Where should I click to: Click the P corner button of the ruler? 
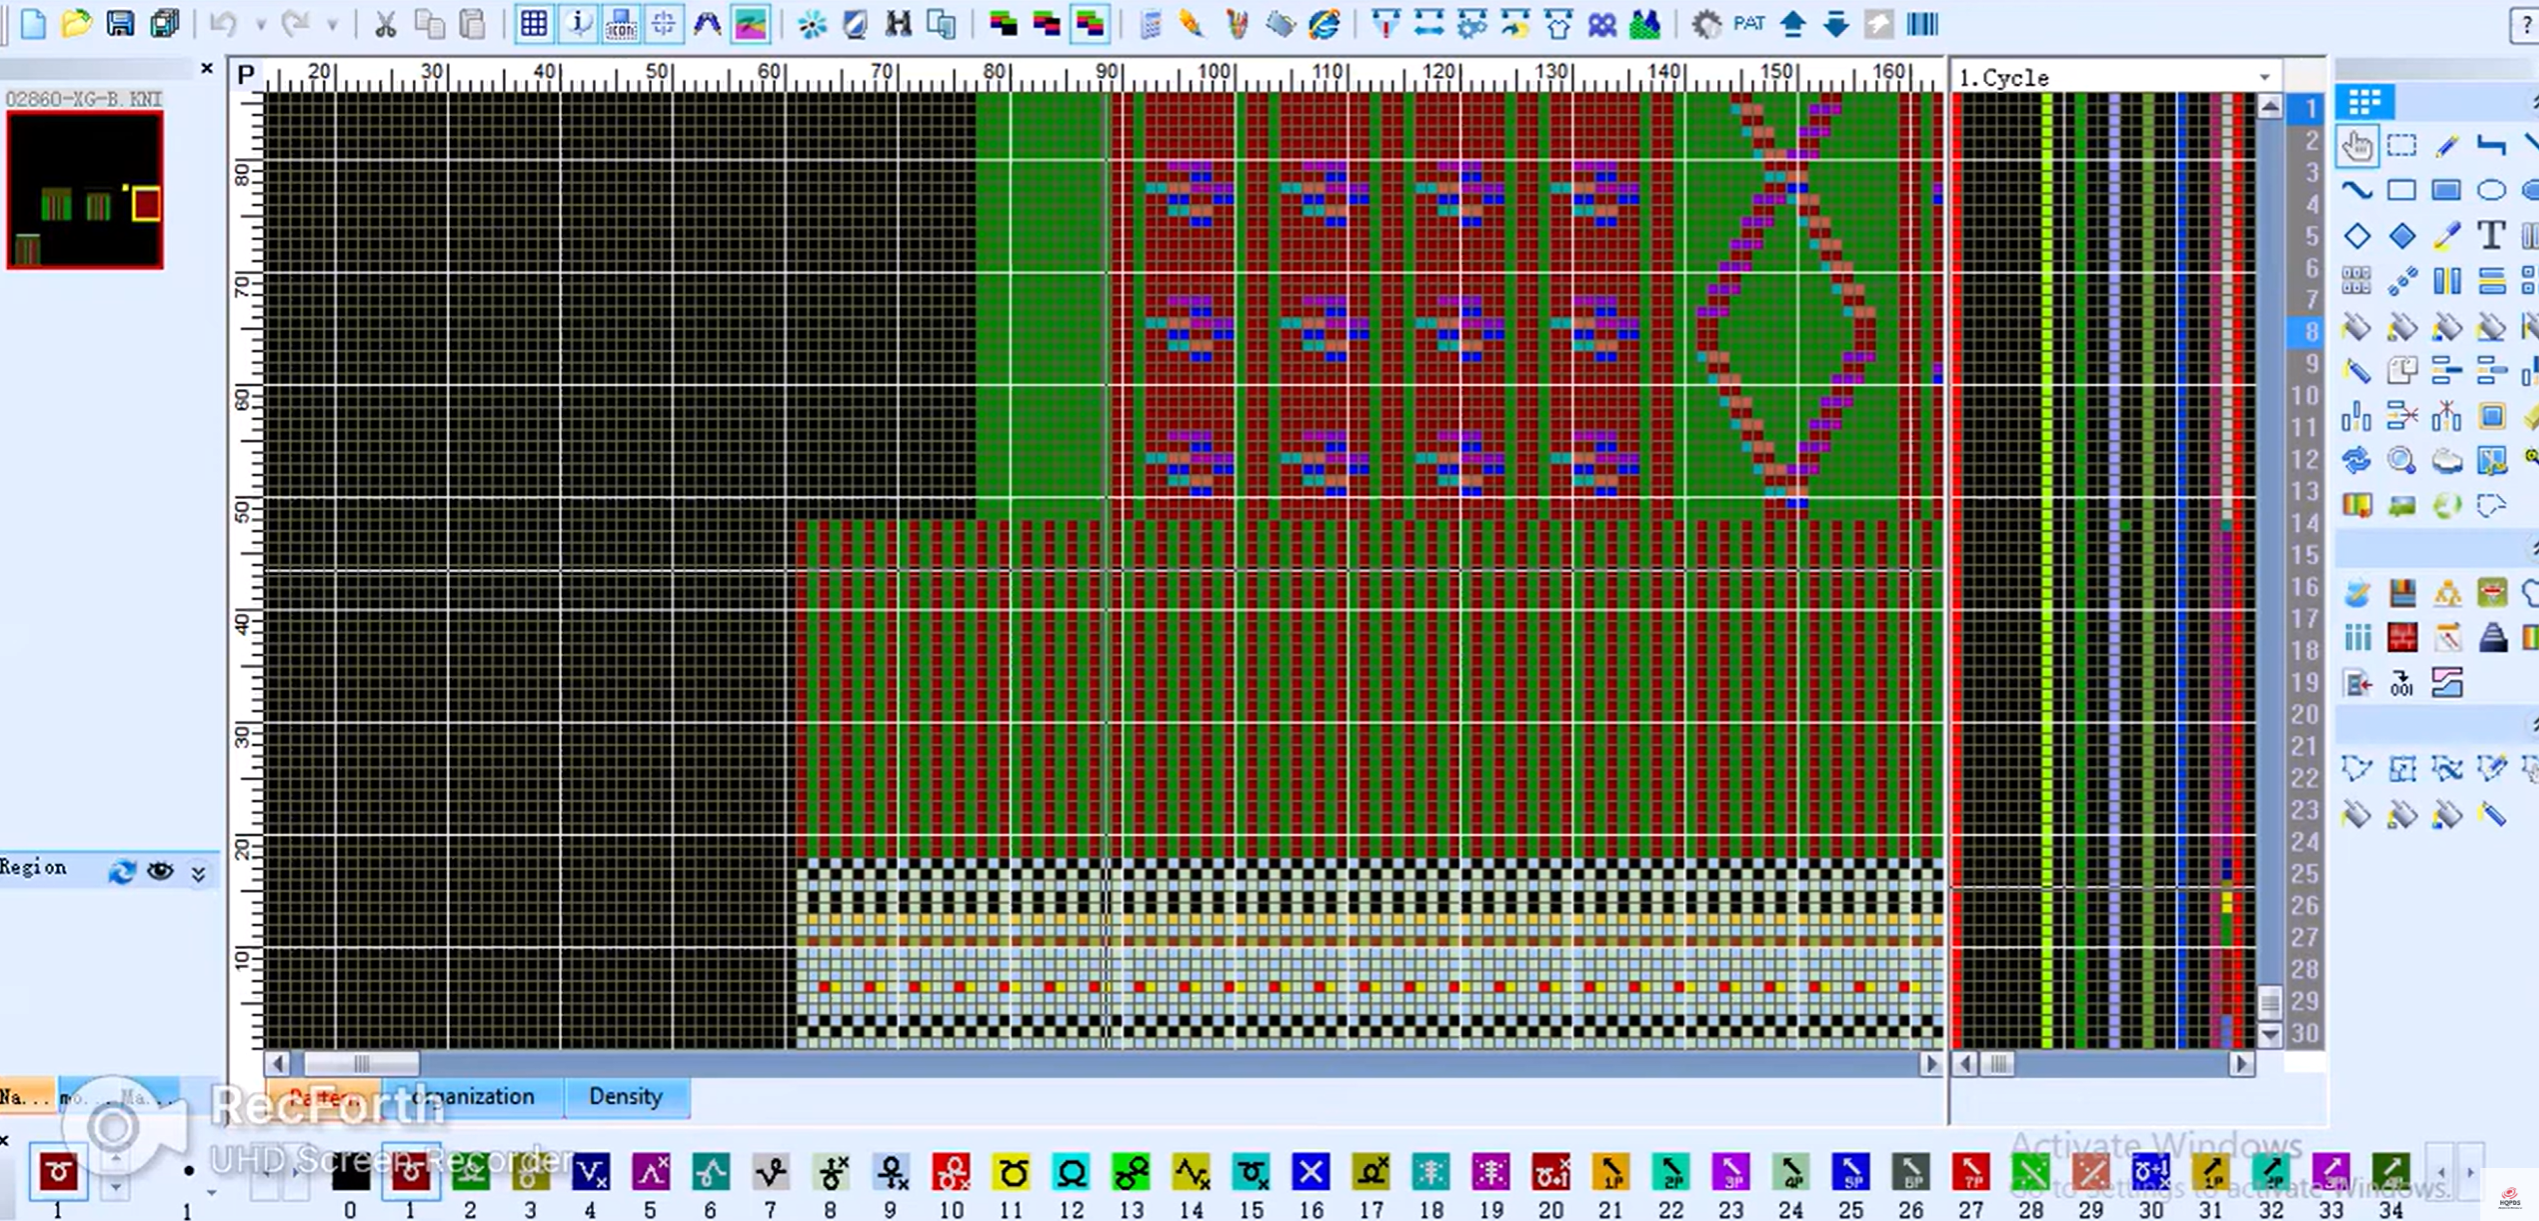(246, 75)
